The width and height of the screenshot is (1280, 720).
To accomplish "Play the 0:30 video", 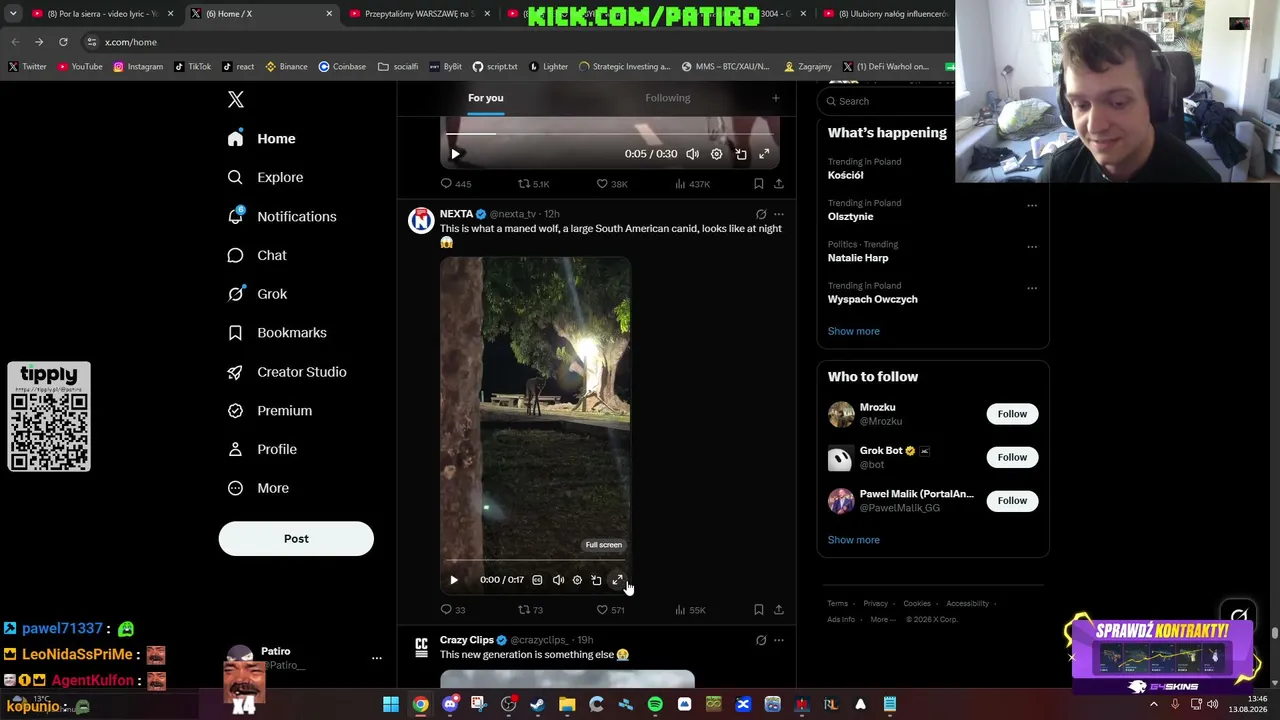I will (x=455, y=154).
